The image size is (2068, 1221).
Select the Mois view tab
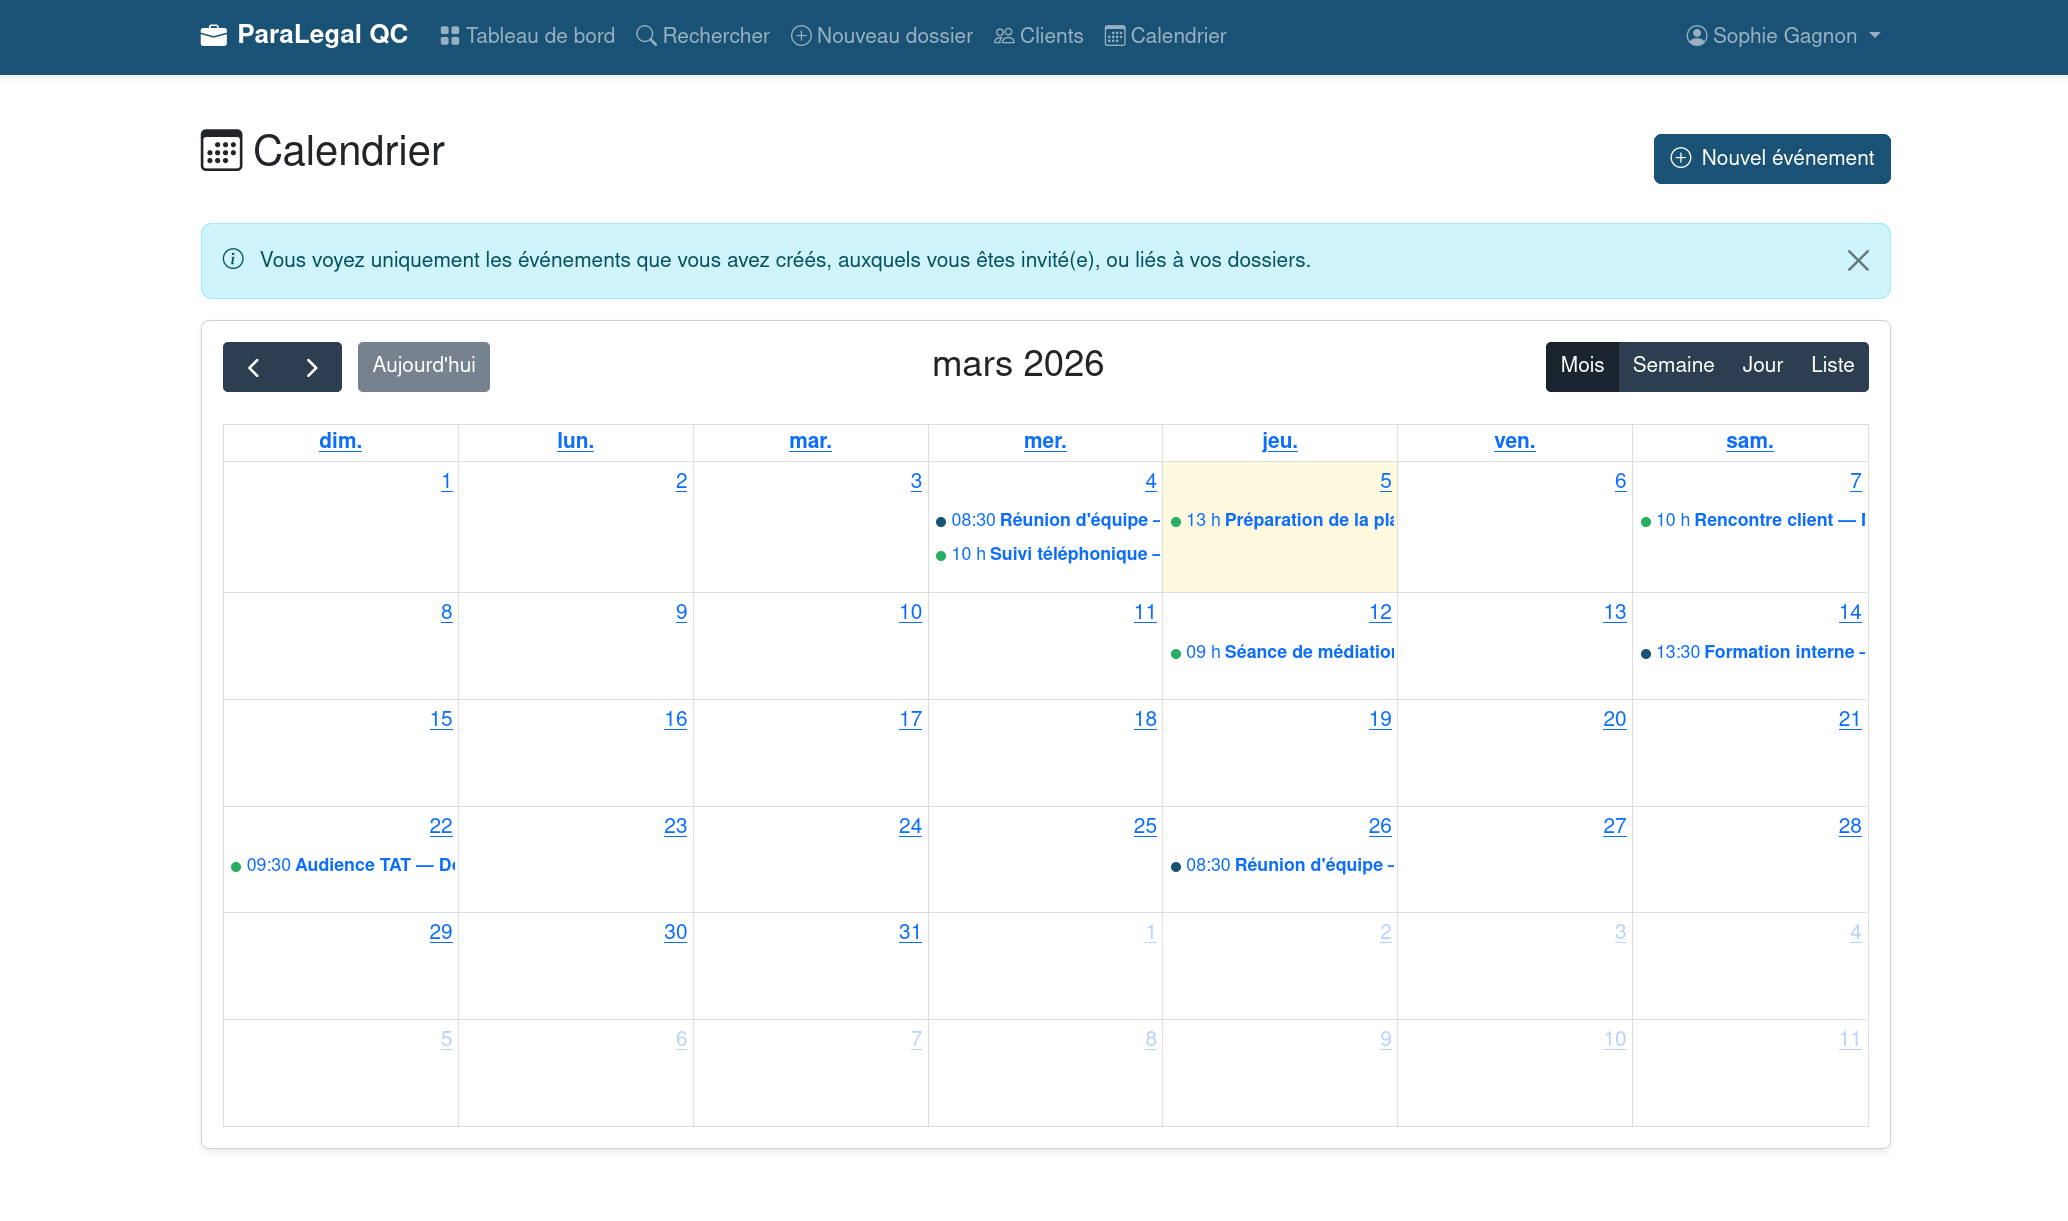pos(1582,366)
